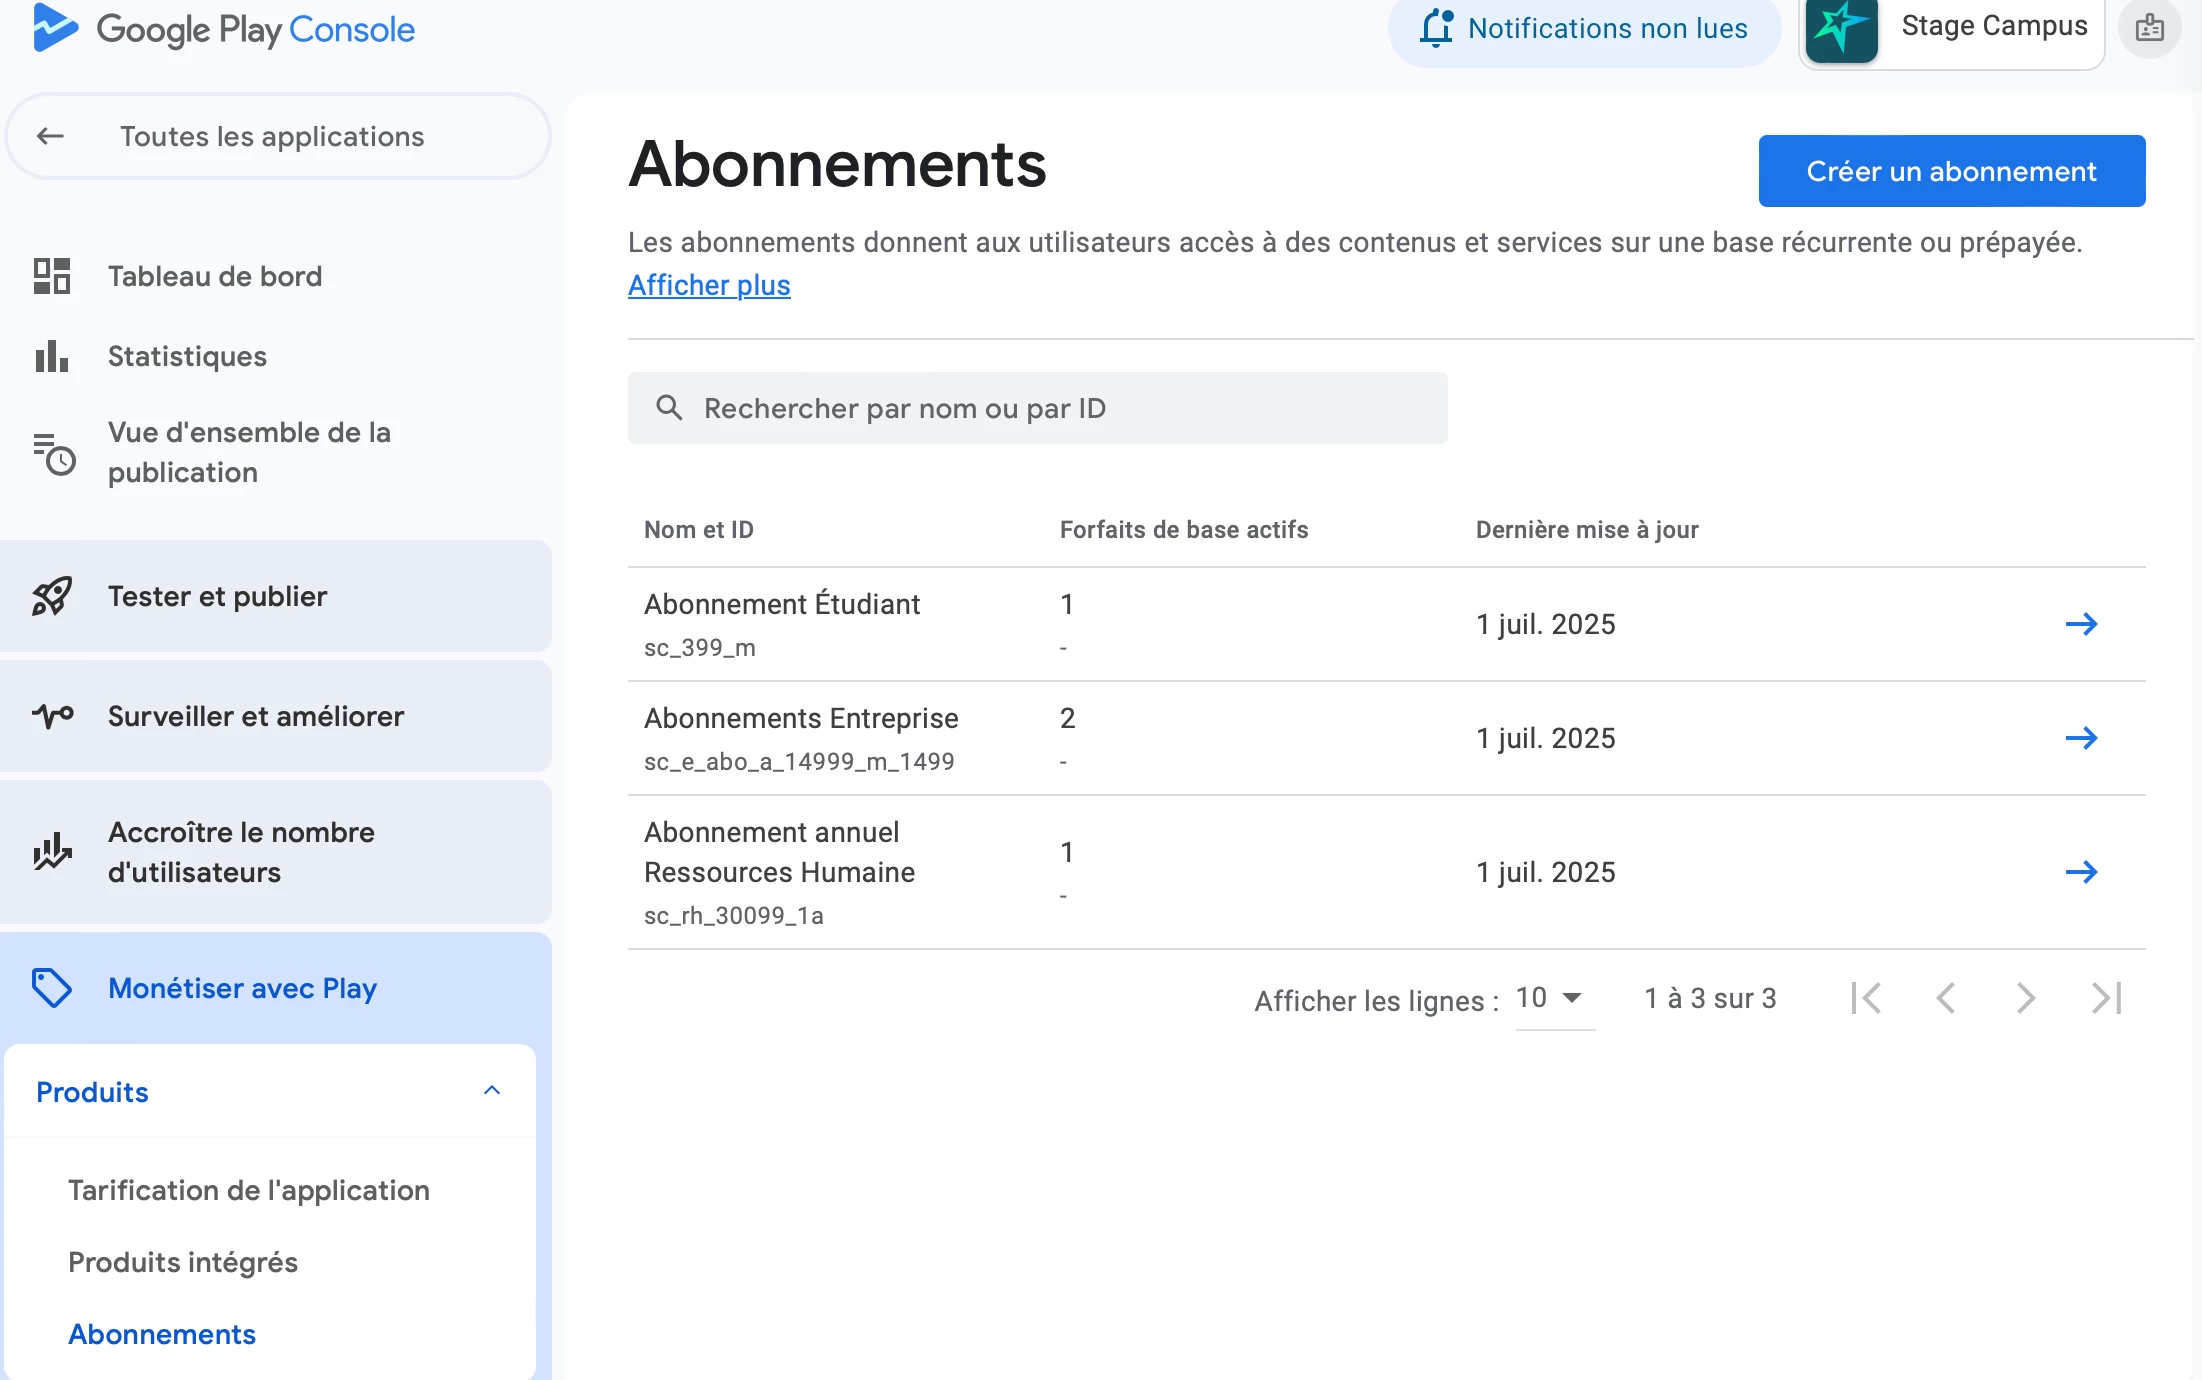Open the Tableau de bord dashboard icon

(x=52, y=276)
